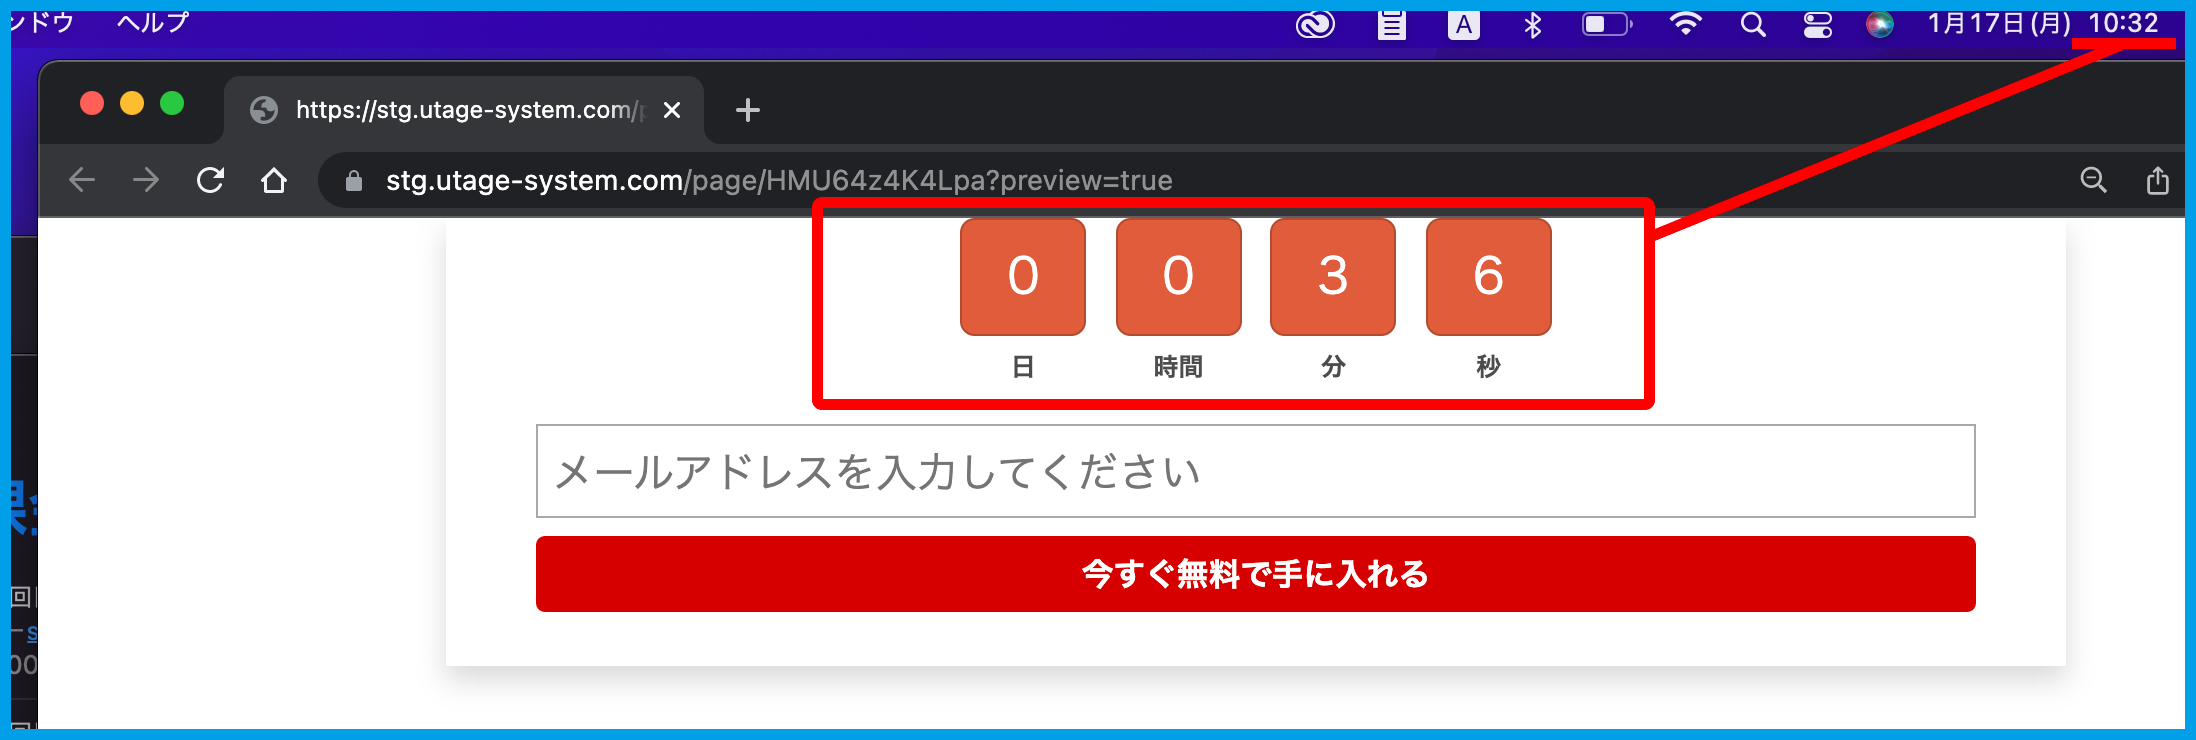Reload the current page

(210, 180)
